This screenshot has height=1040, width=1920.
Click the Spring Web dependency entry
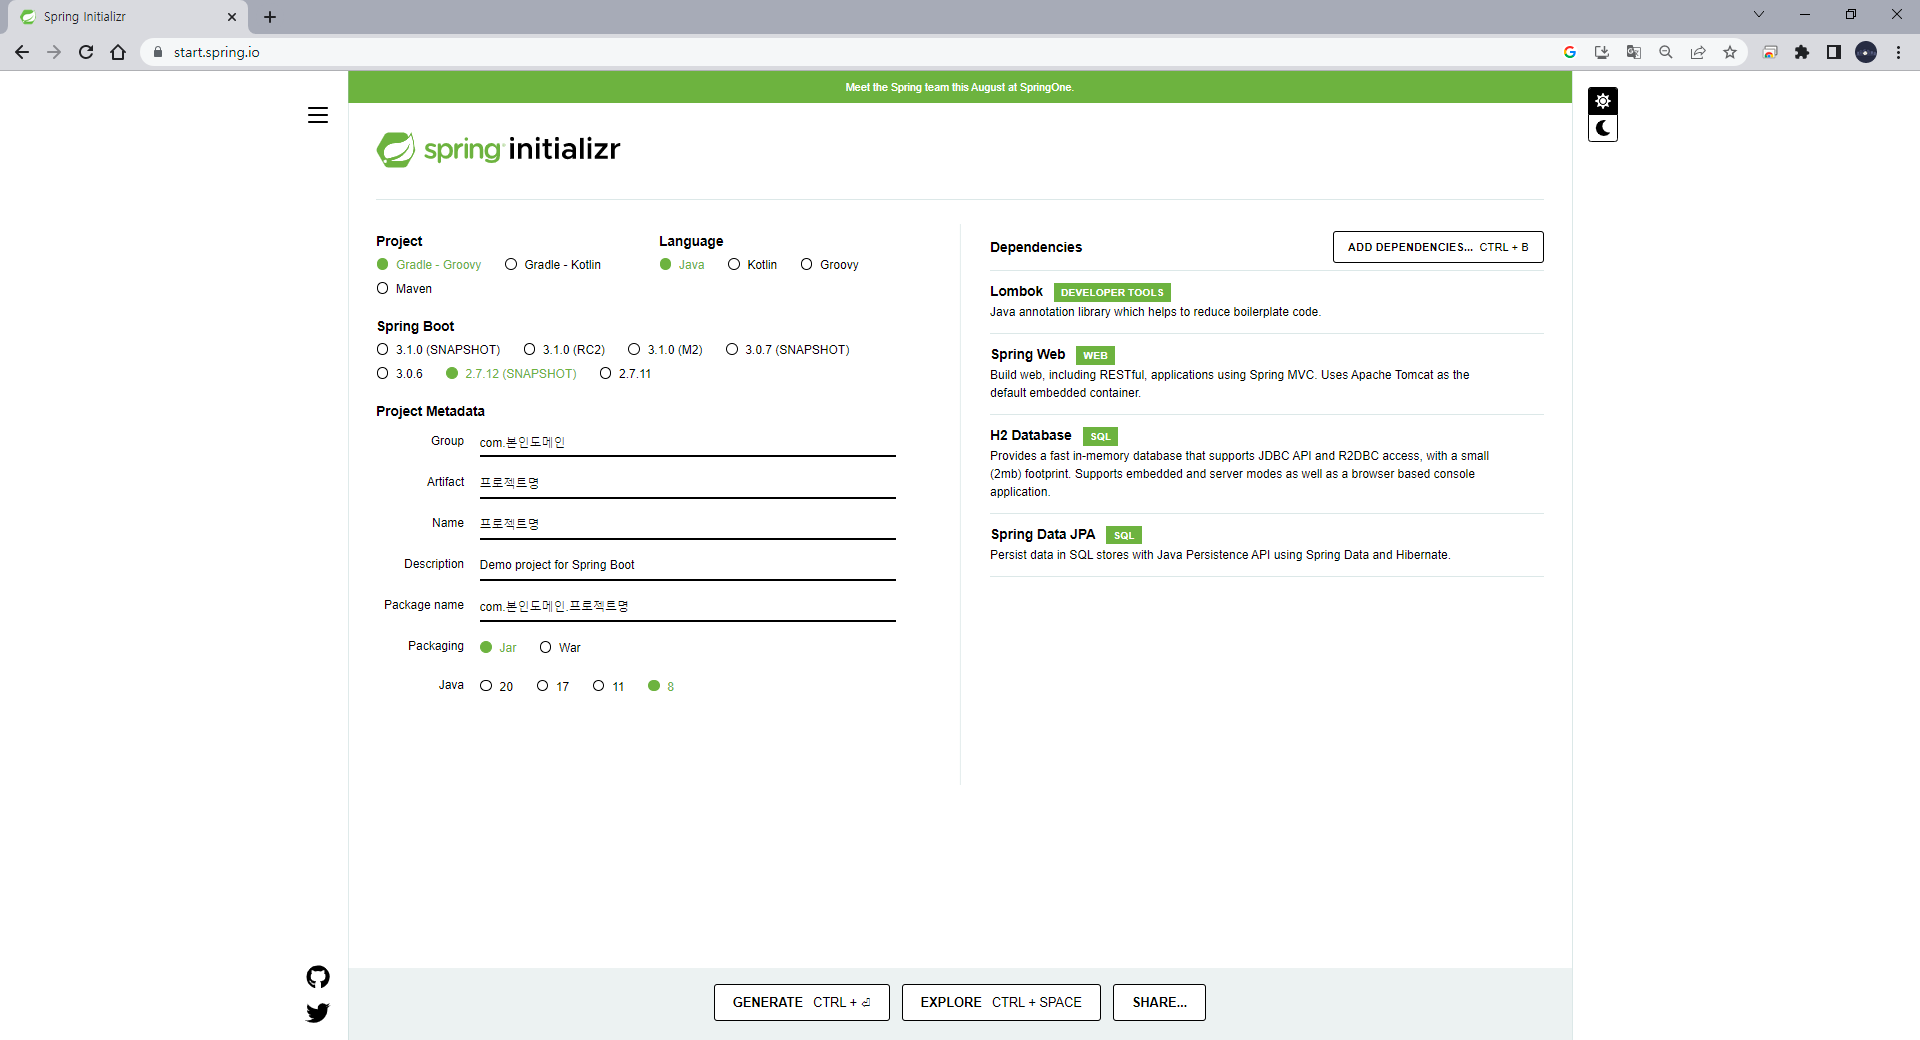pyautogui.click(x=1266, y=373)
